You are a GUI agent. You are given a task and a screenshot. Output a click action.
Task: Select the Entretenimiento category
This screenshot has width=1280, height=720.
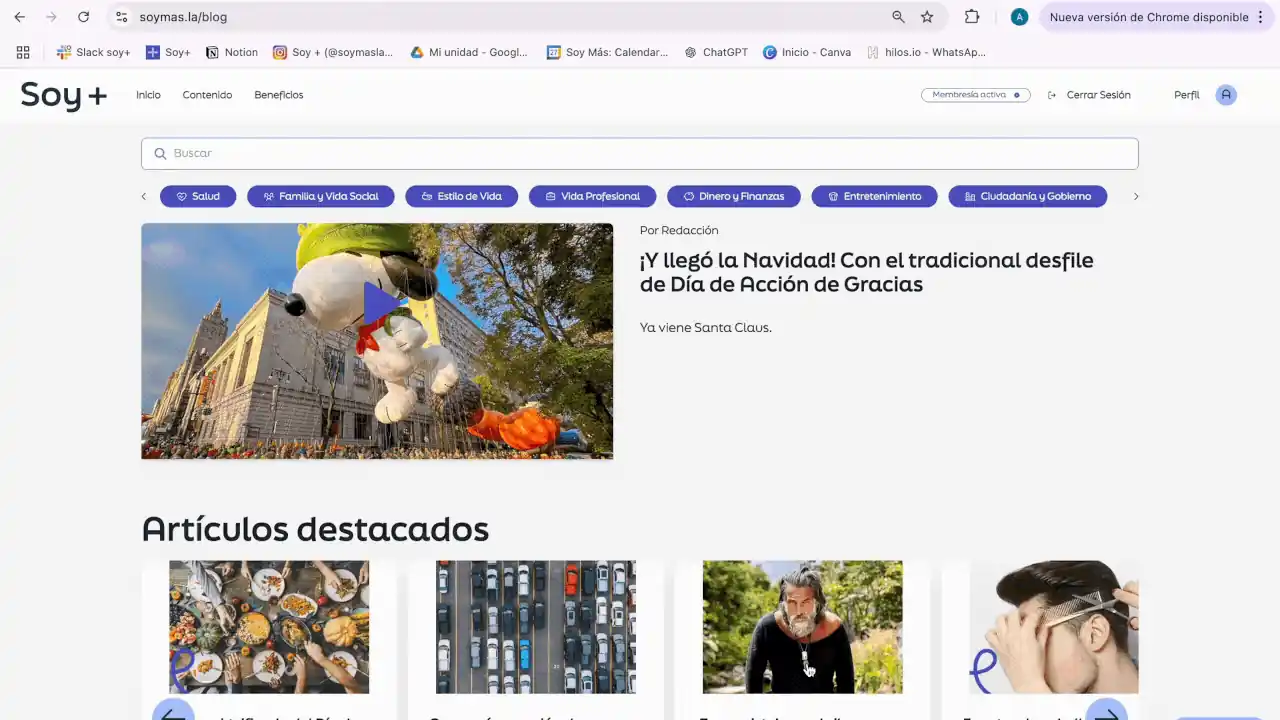coord(874,196)
